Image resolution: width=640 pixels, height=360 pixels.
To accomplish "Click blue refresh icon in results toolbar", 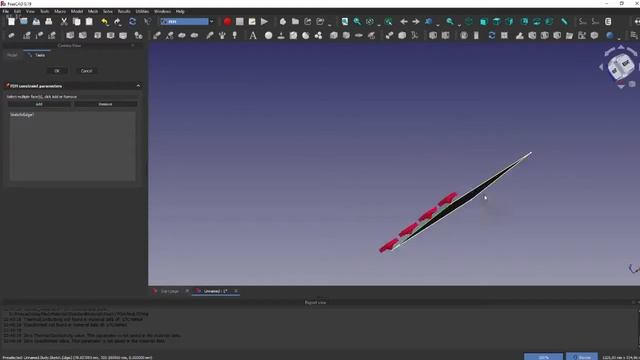I will coord(492,36).
